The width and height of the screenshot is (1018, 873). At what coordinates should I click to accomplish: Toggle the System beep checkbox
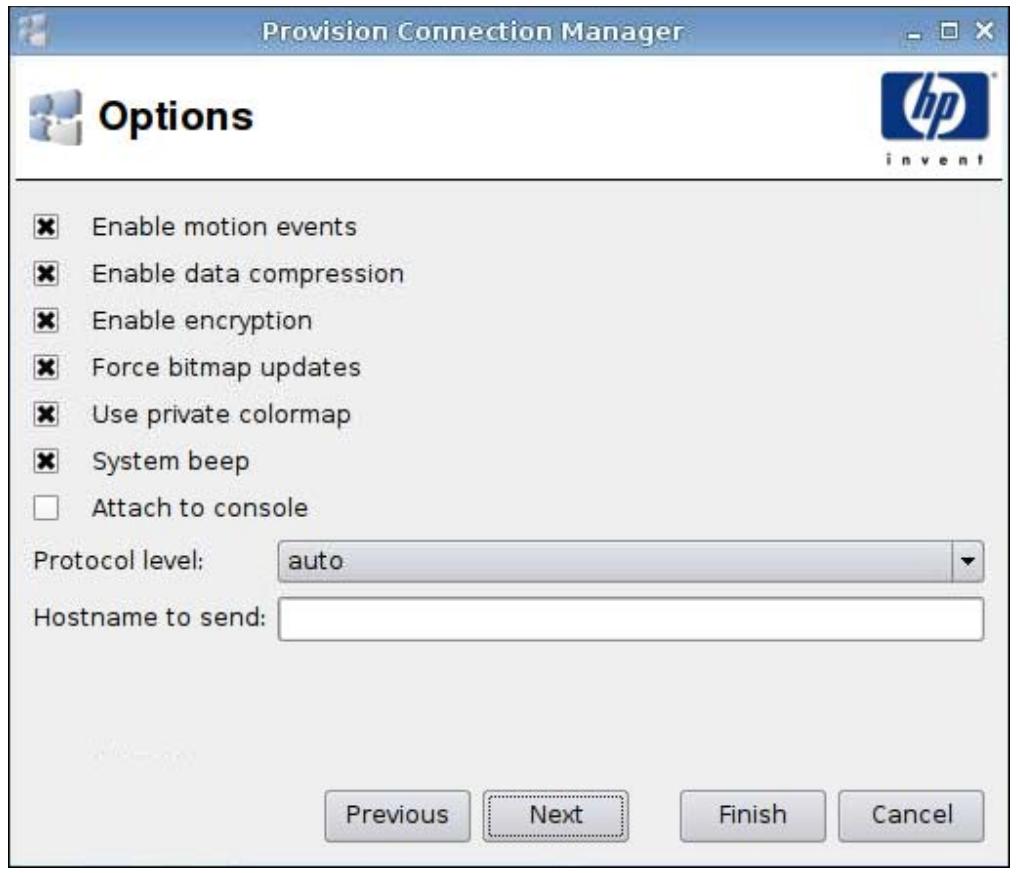click(x=46, y=461)
